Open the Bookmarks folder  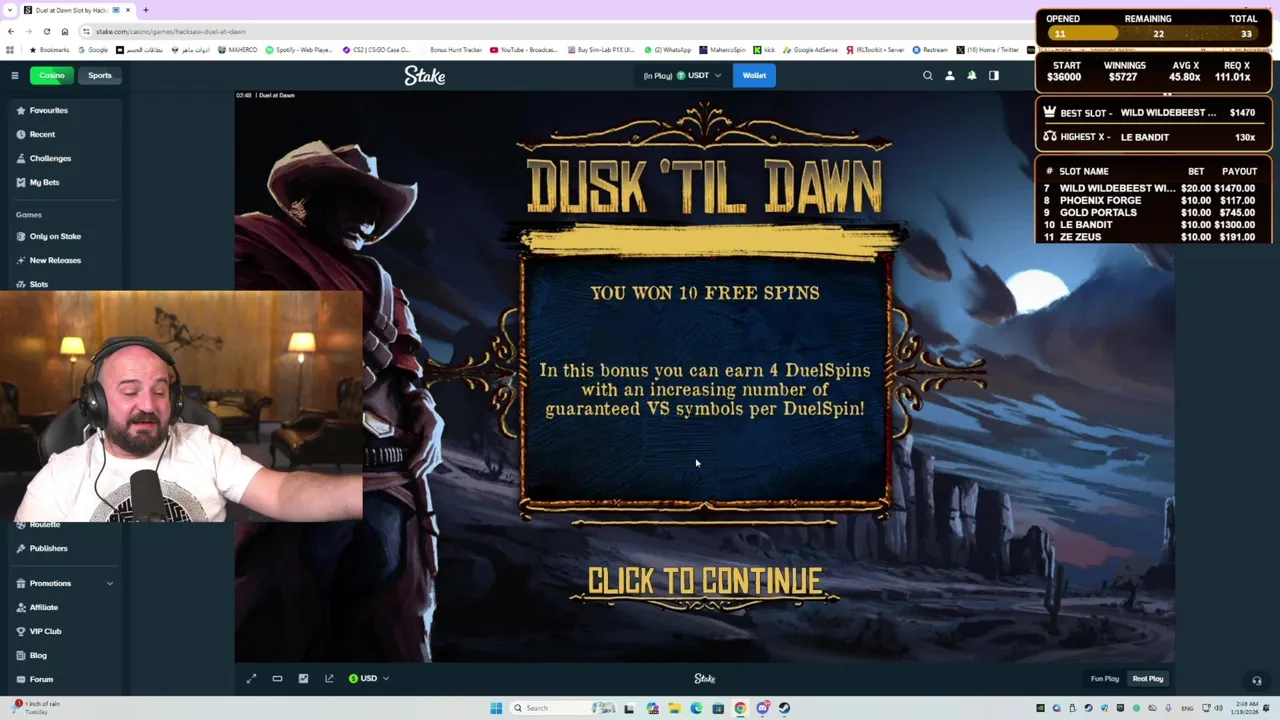[50, 49]
